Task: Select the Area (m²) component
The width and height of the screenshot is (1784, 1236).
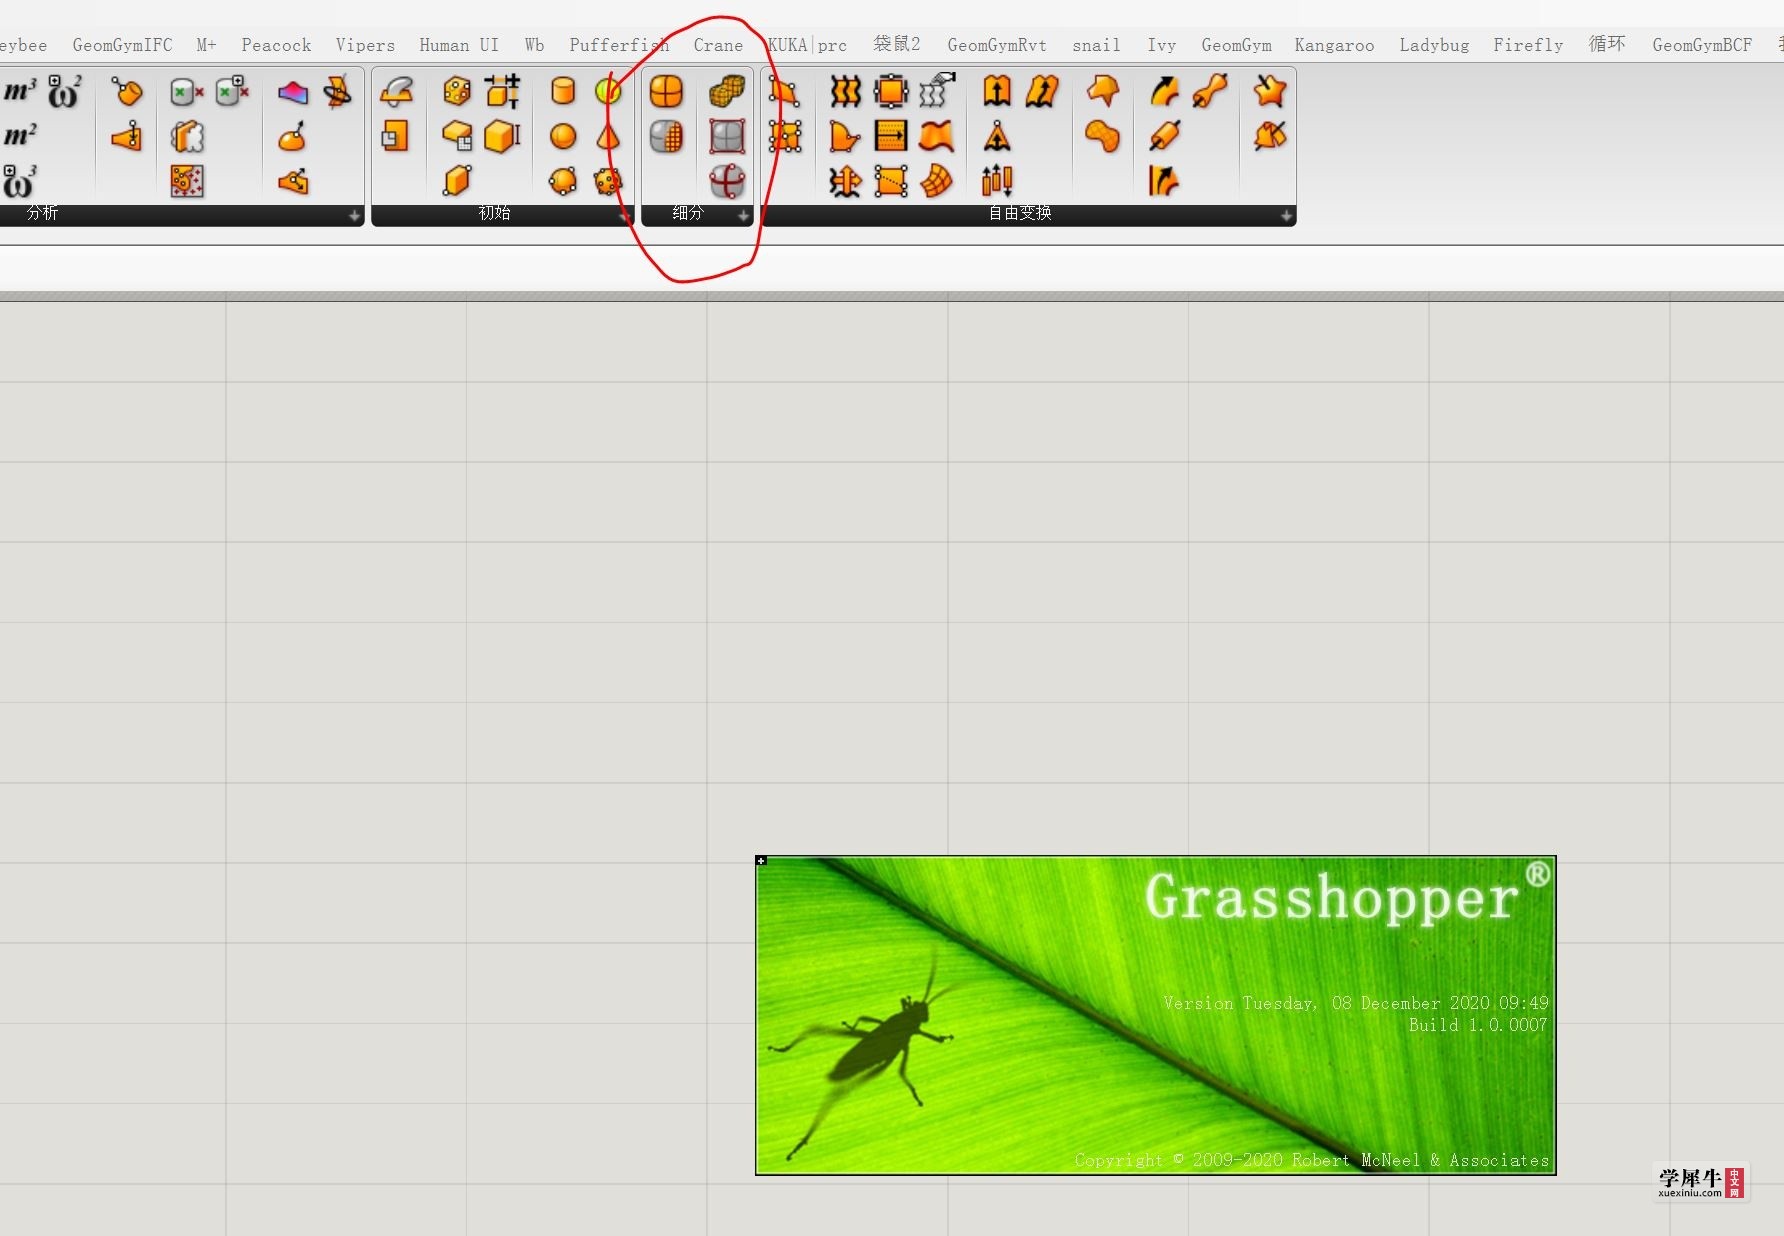Action: [20, 136]
